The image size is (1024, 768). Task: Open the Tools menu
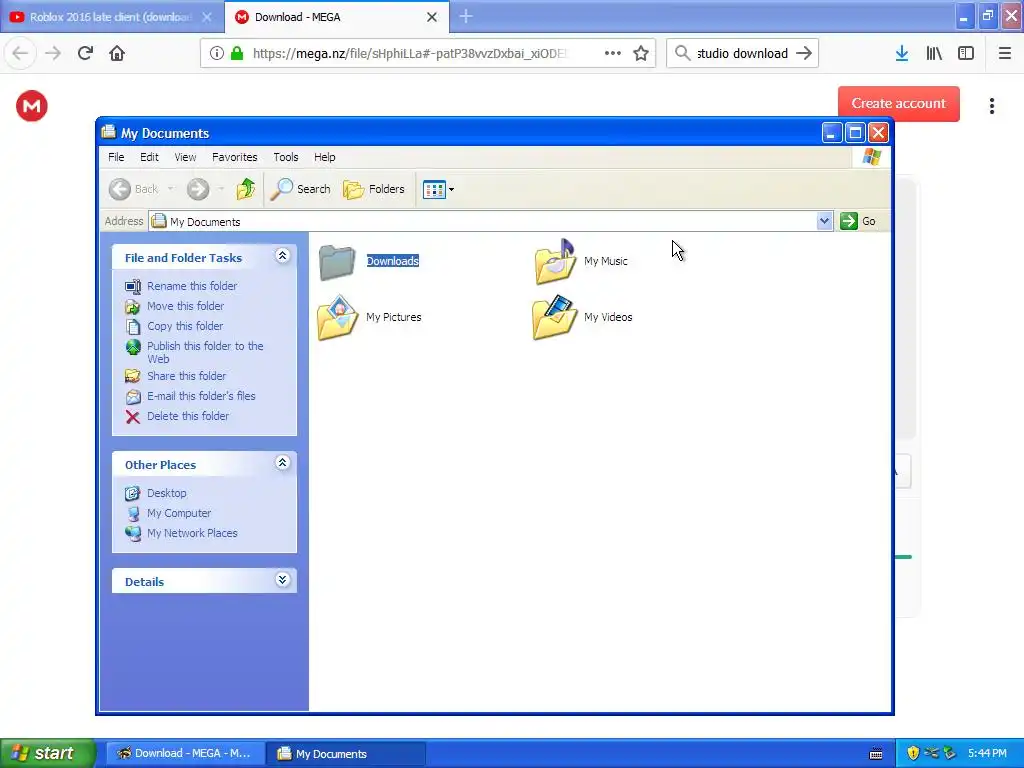click(285, 157)
